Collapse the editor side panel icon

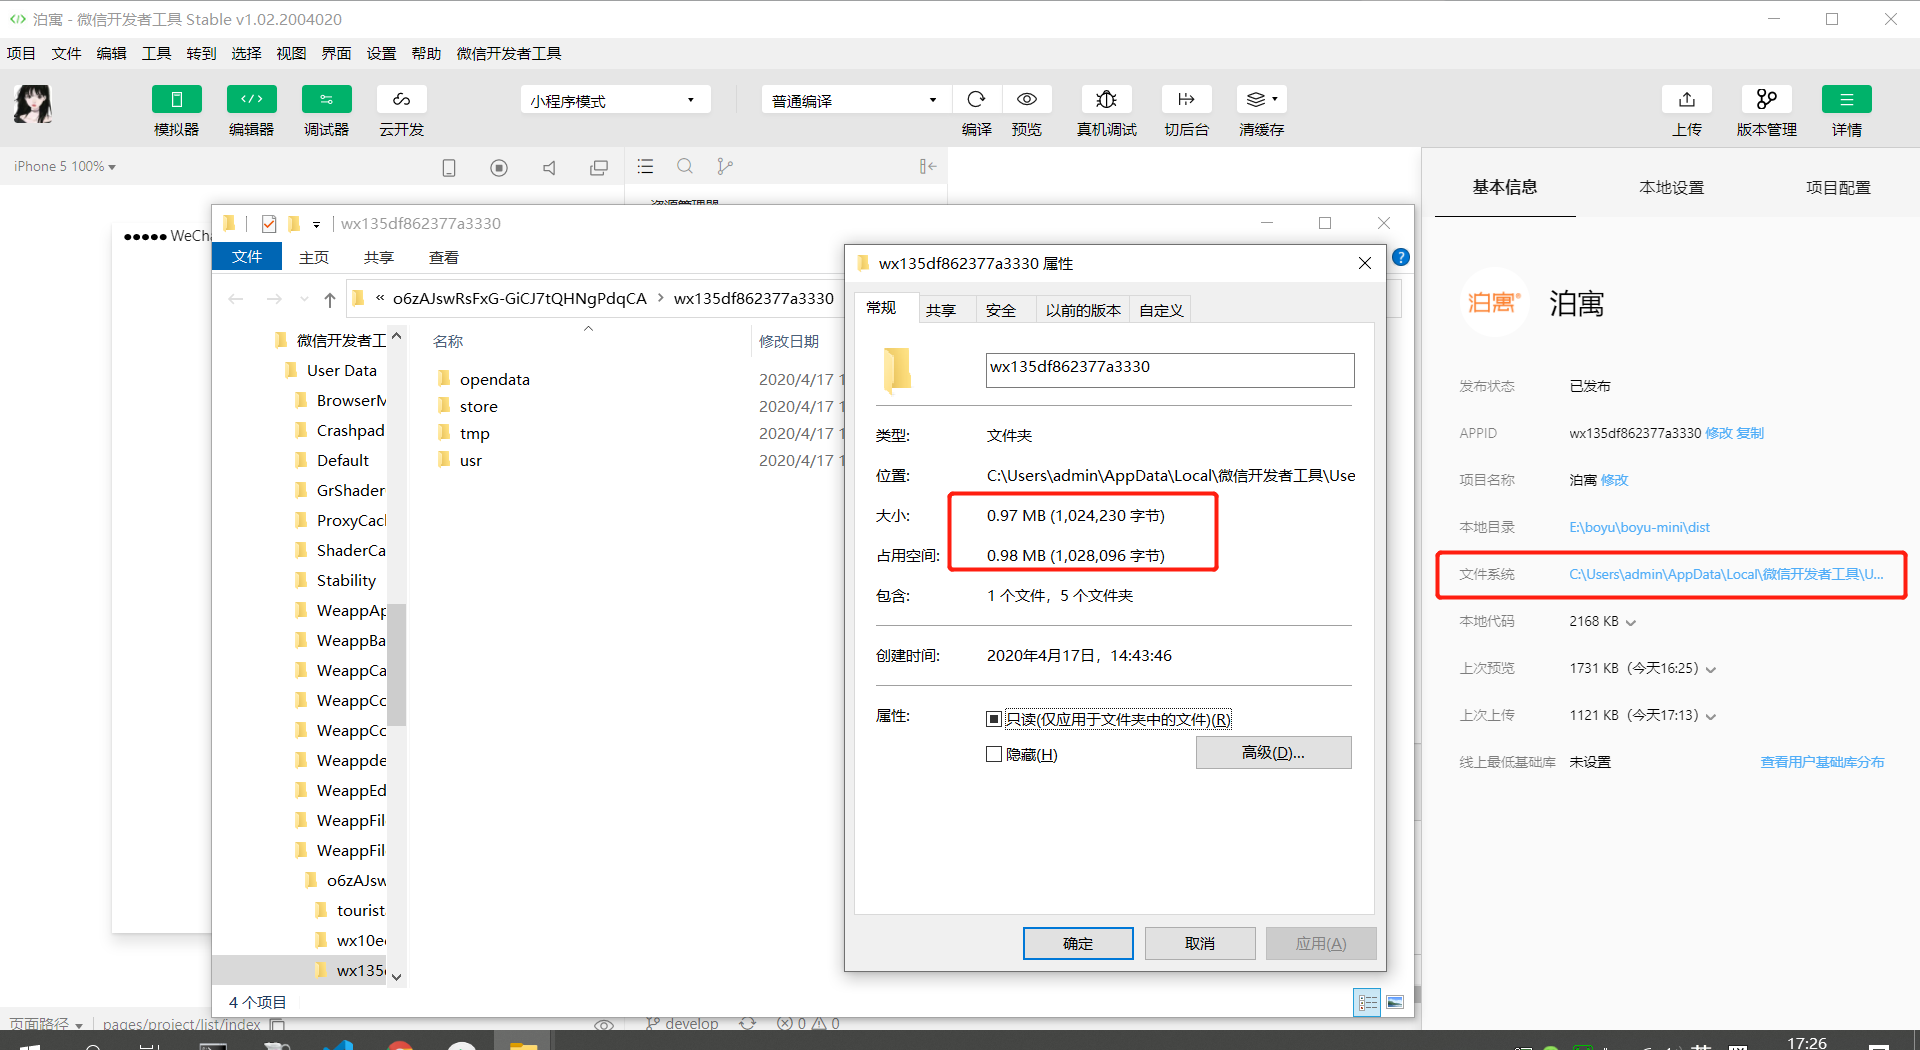[927, 166]
